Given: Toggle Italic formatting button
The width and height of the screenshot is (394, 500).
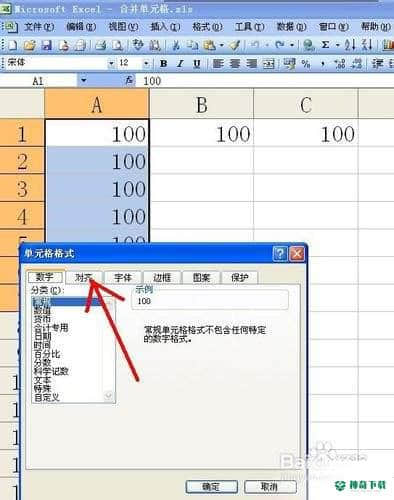Looking at the screenshot, I should 180,63.
